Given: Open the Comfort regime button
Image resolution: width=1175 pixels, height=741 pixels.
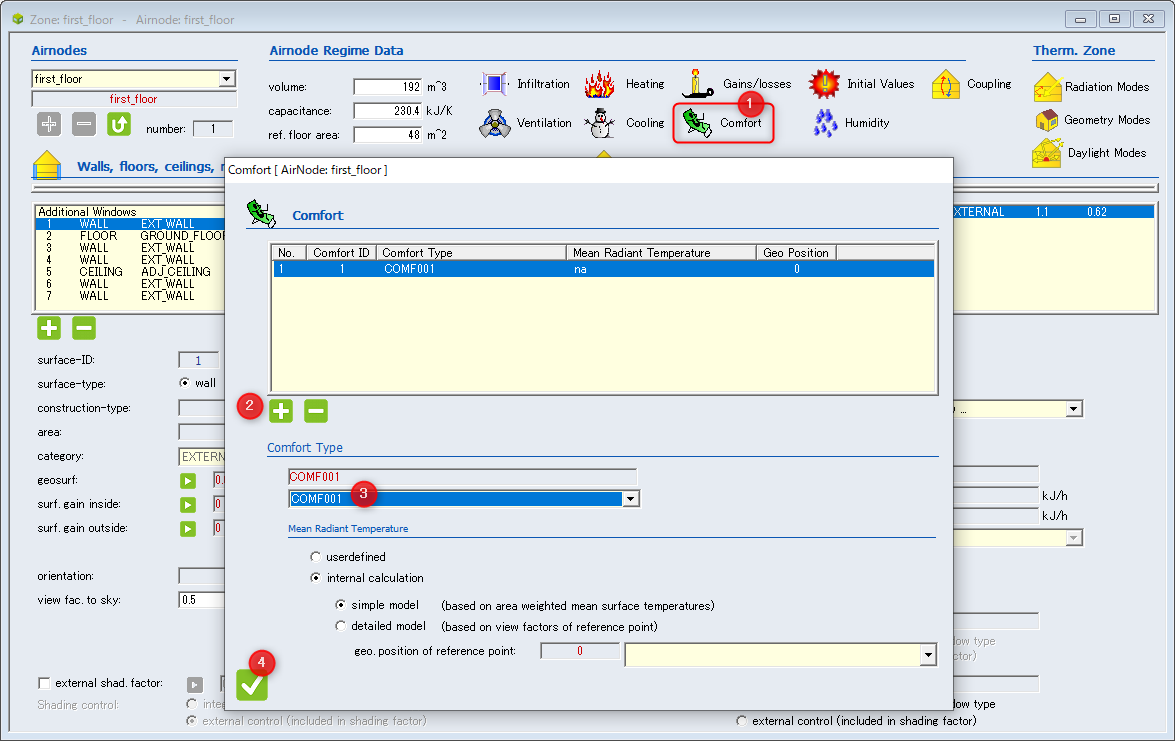Looking at the screenshot, I should click(x=723, y=123).
